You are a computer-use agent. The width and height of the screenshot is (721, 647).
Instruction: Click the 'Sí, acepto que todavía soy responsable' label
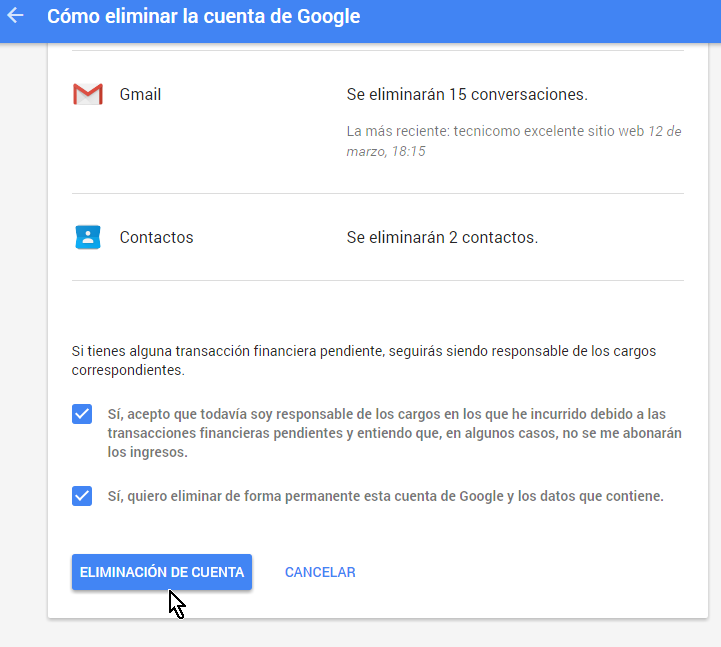click(395, 433)
